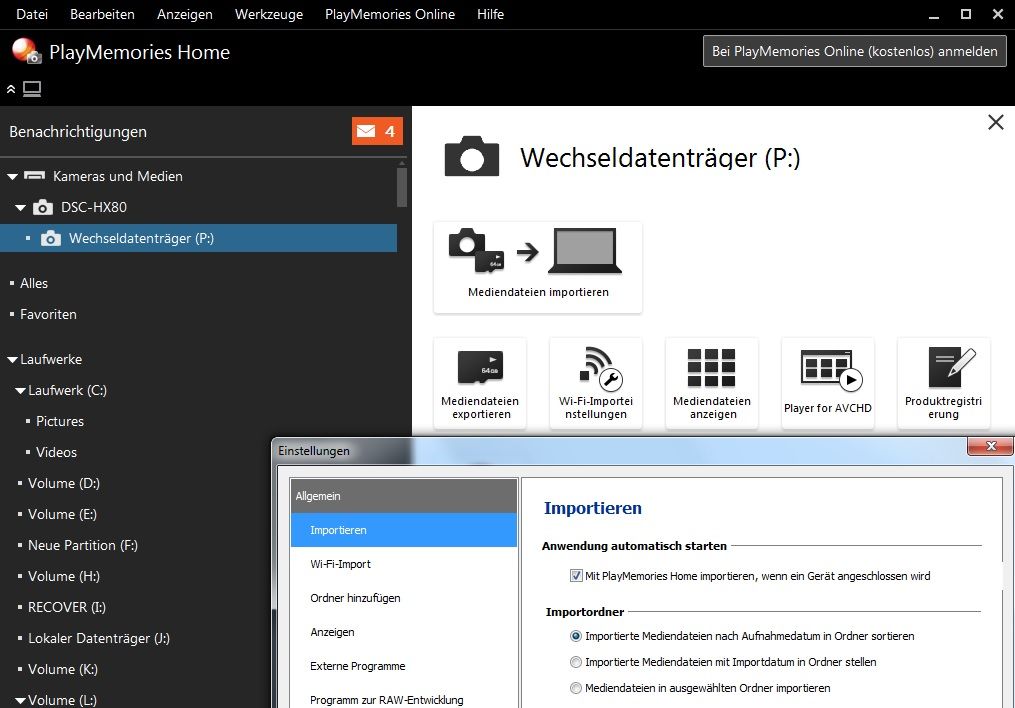Image resolution: width=1015 pixels, height=708 pixels.
Task: Select import into ausgewählten Ordner radio option
Action: pyautogui.click(x=576, y=688)
